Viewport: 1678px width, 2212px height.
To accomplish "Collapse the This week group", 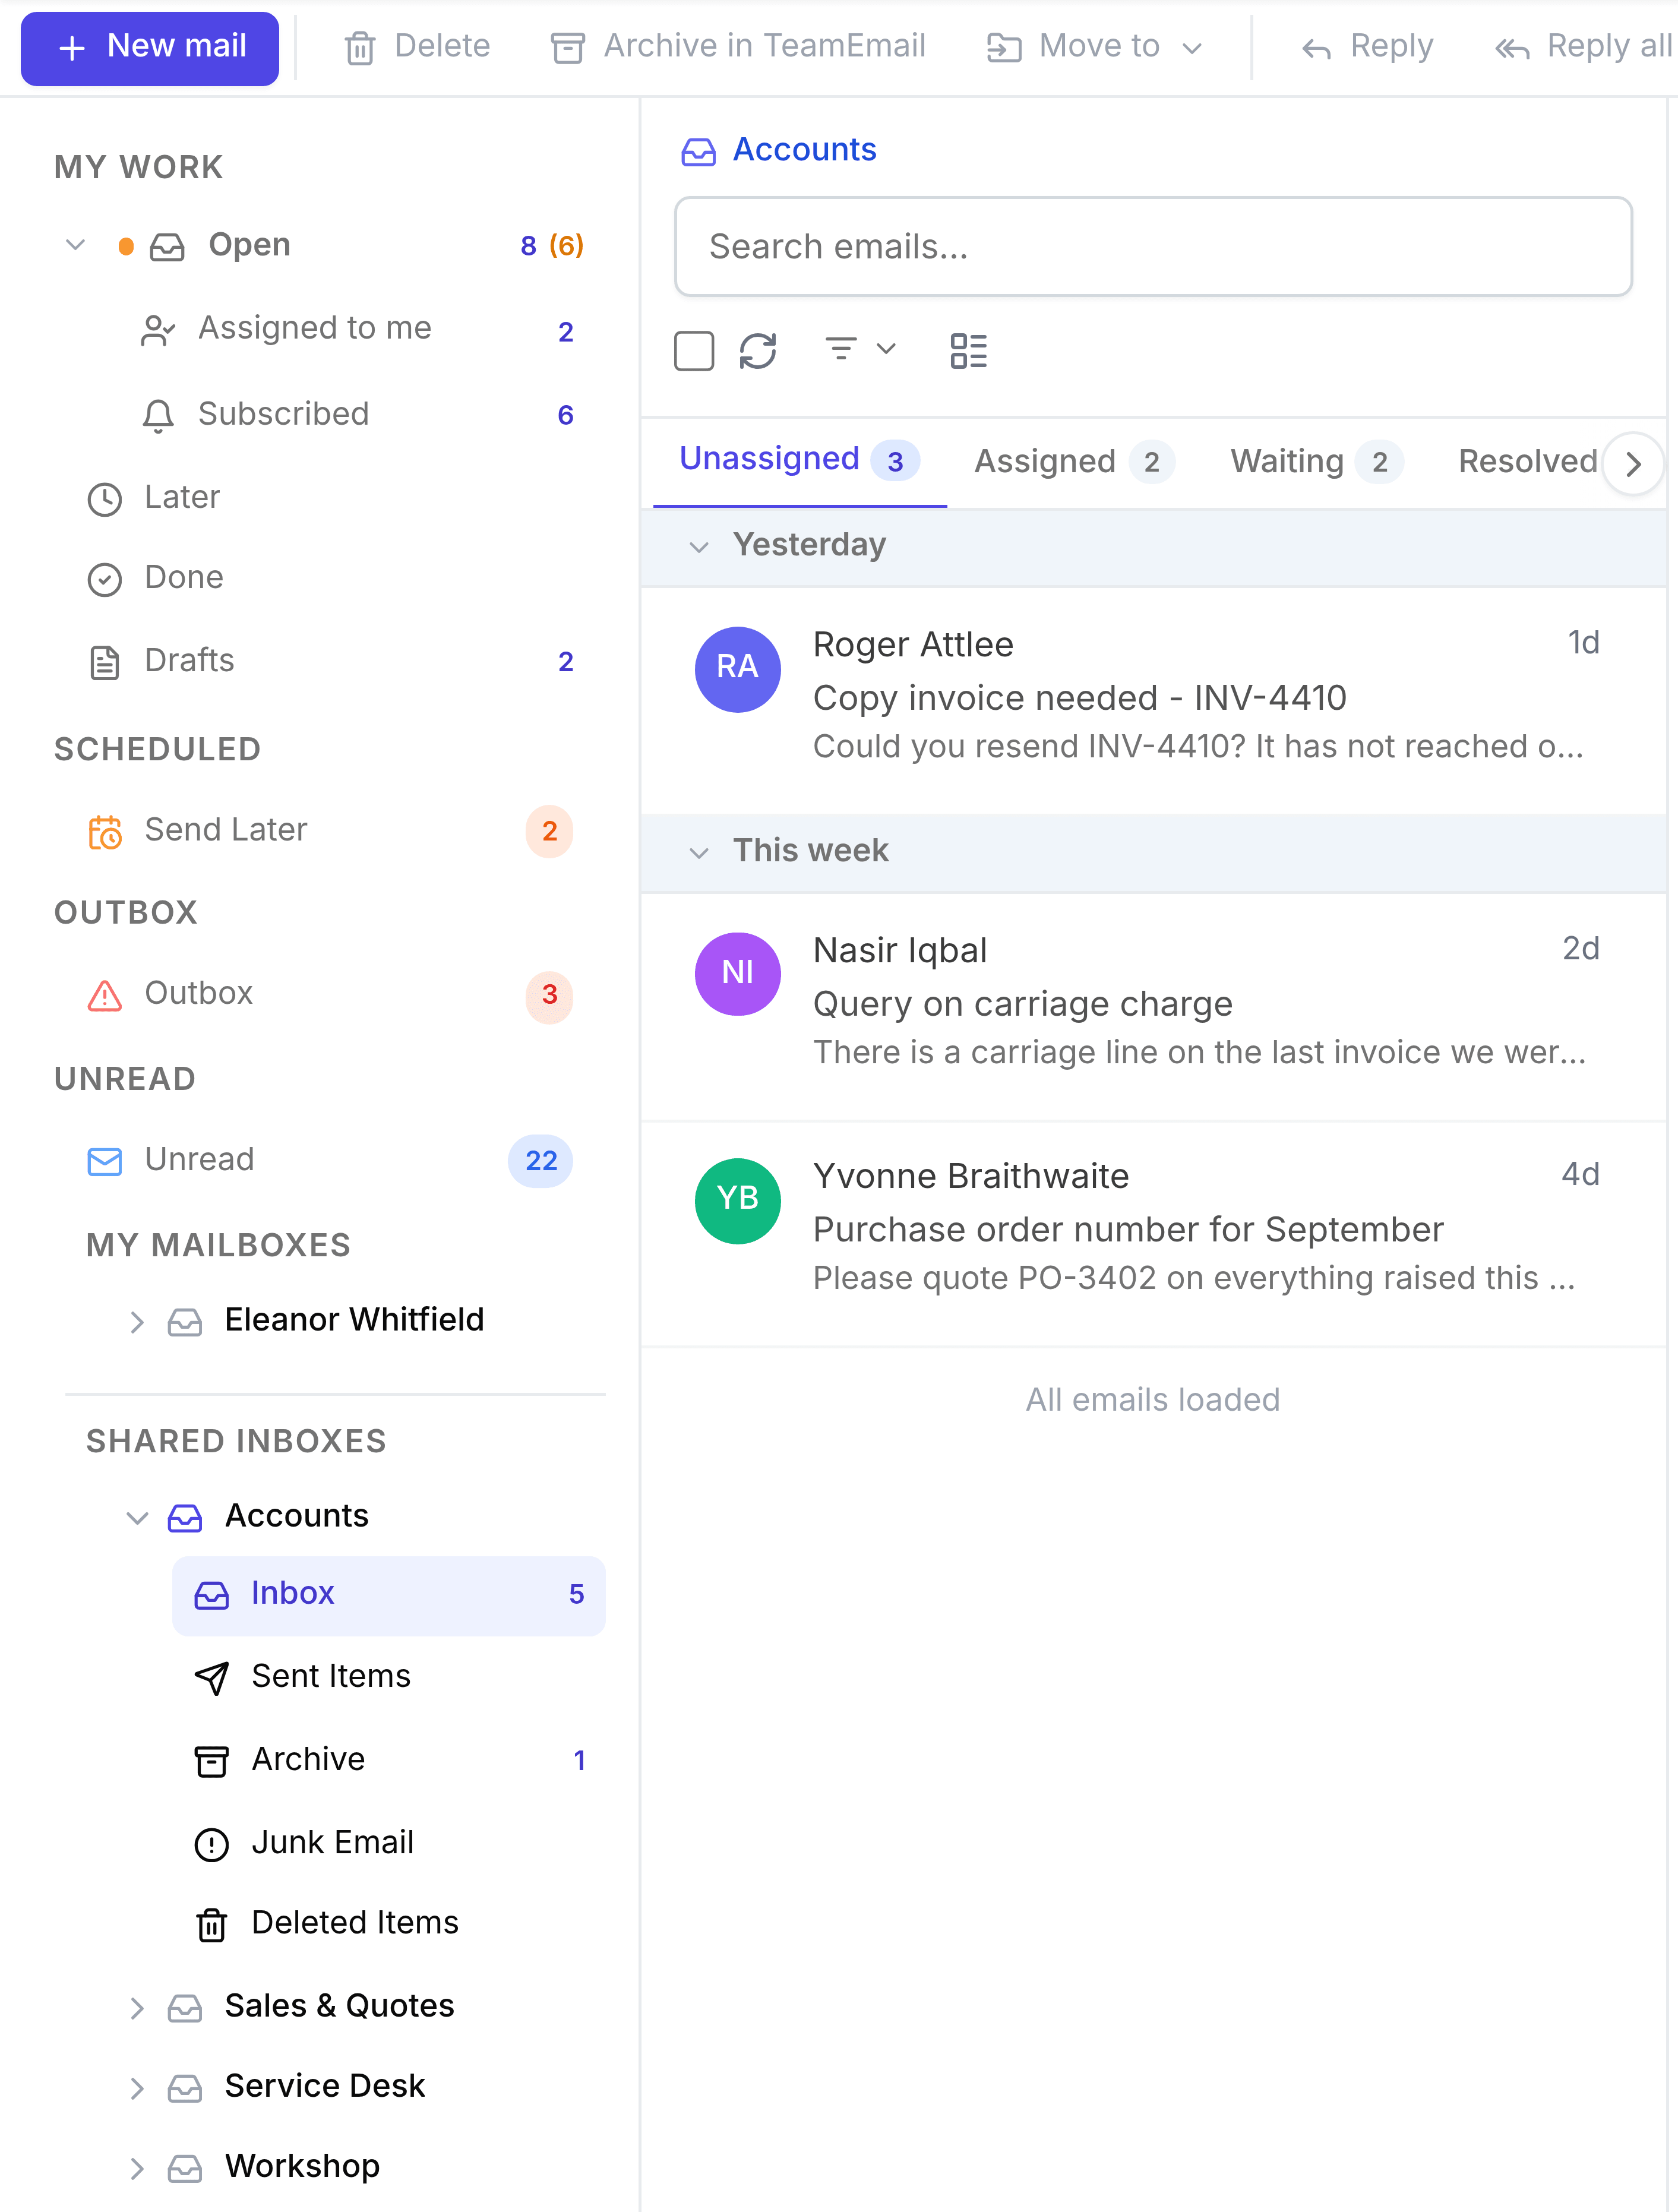I will coord(699,852).
